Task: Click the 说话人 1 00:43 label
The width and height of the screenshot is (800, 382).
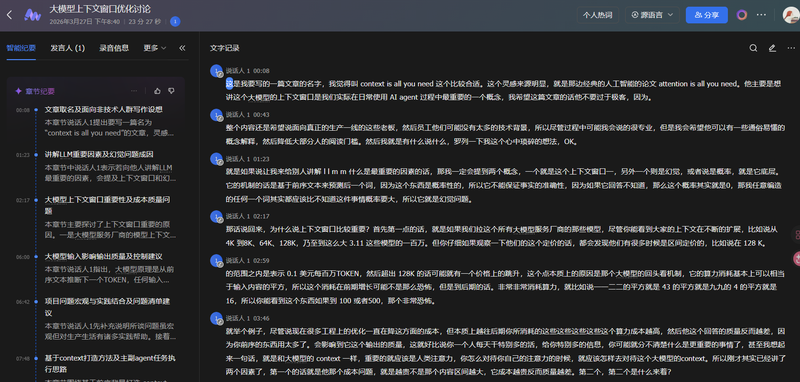Action: tap(247, 114)
